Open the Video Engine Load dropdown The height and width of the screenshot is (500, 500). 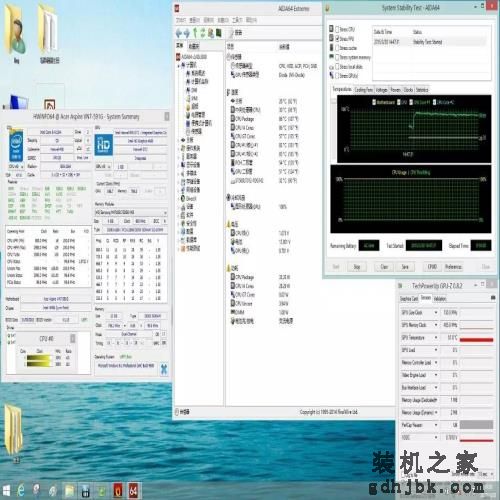click(436, 375)
